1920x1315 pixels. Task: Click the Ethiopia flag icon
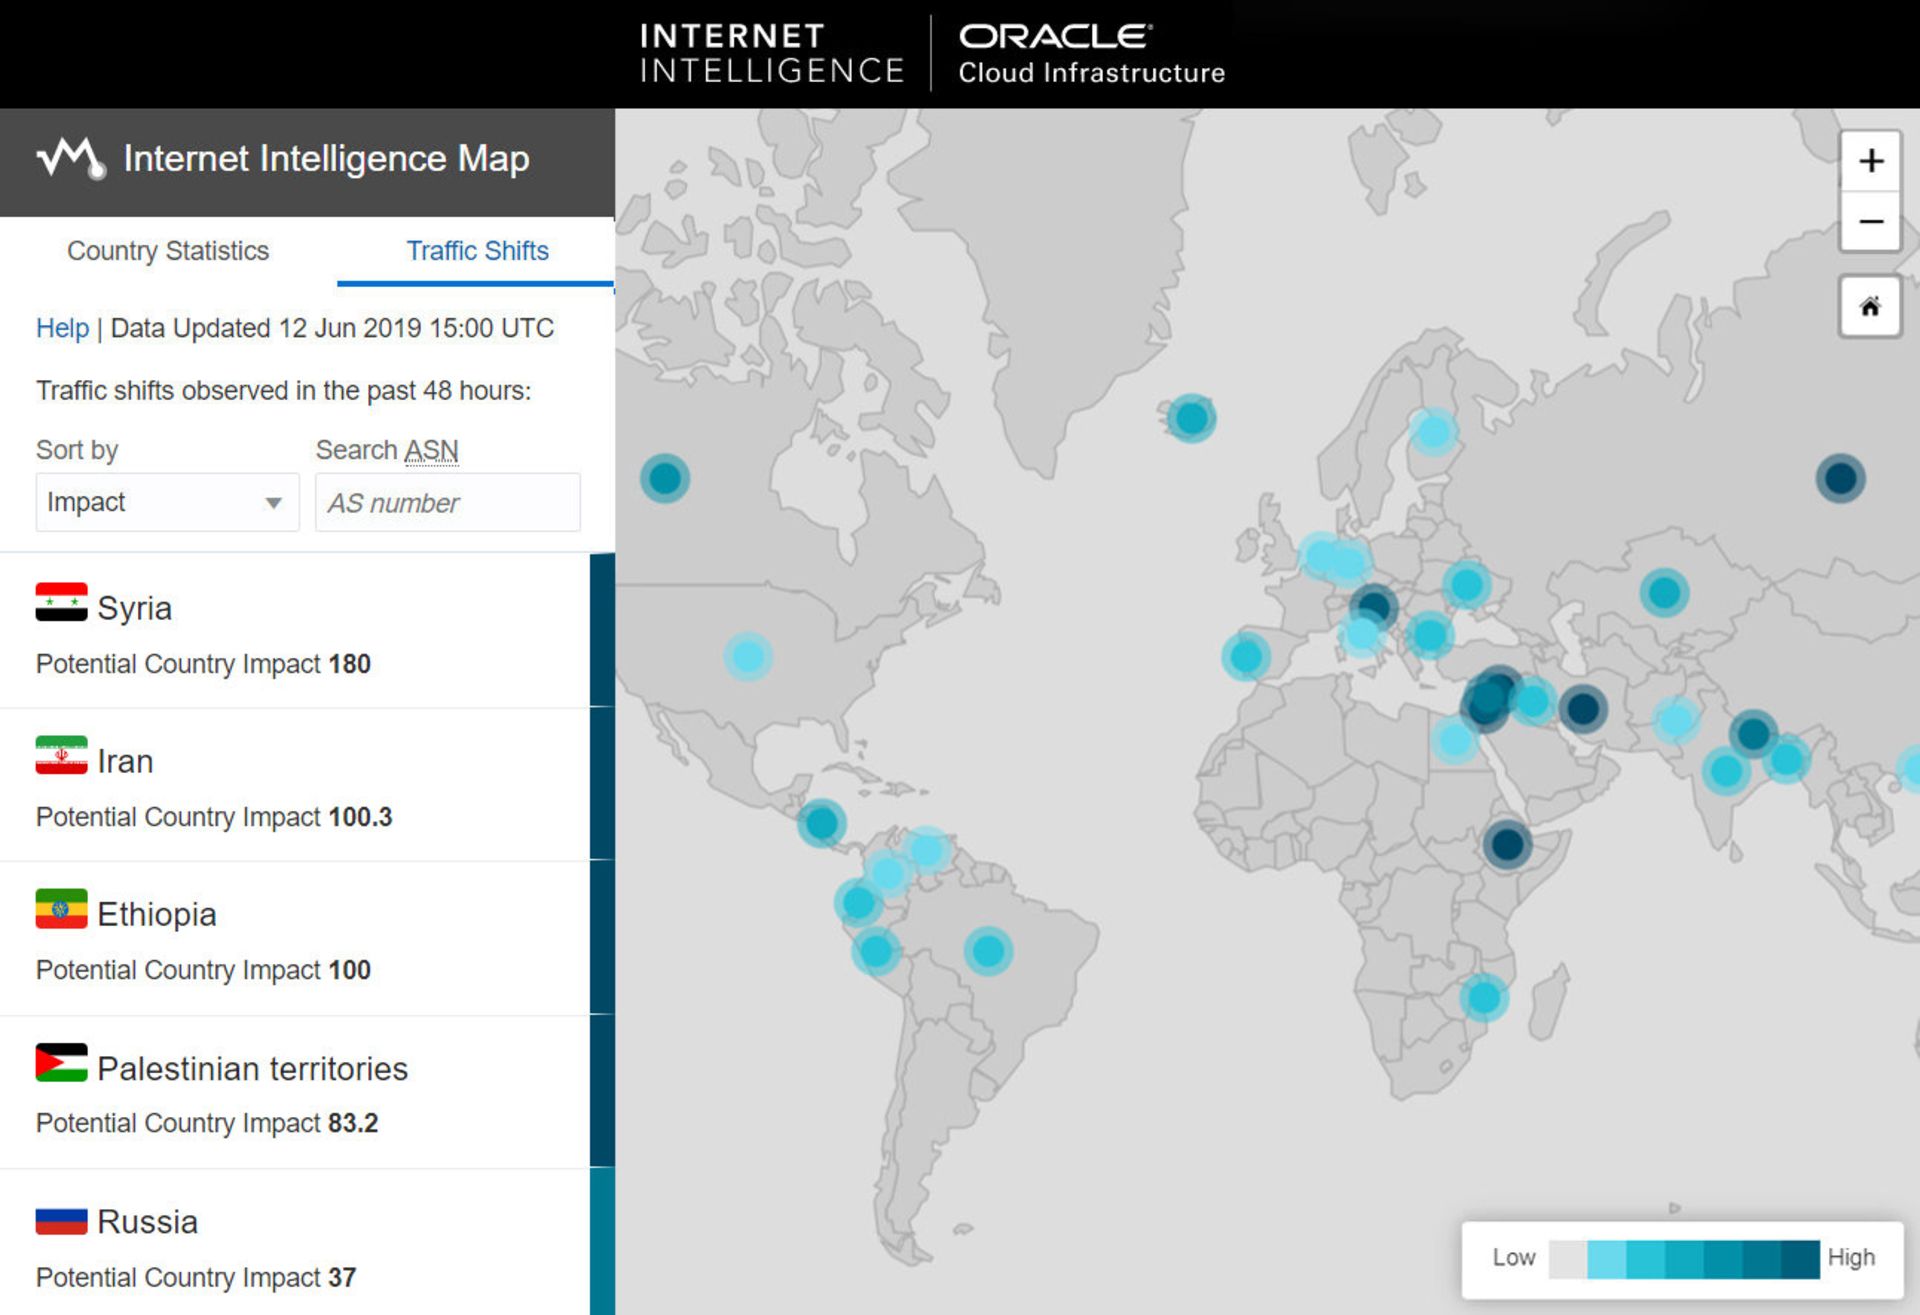(61, 910)
